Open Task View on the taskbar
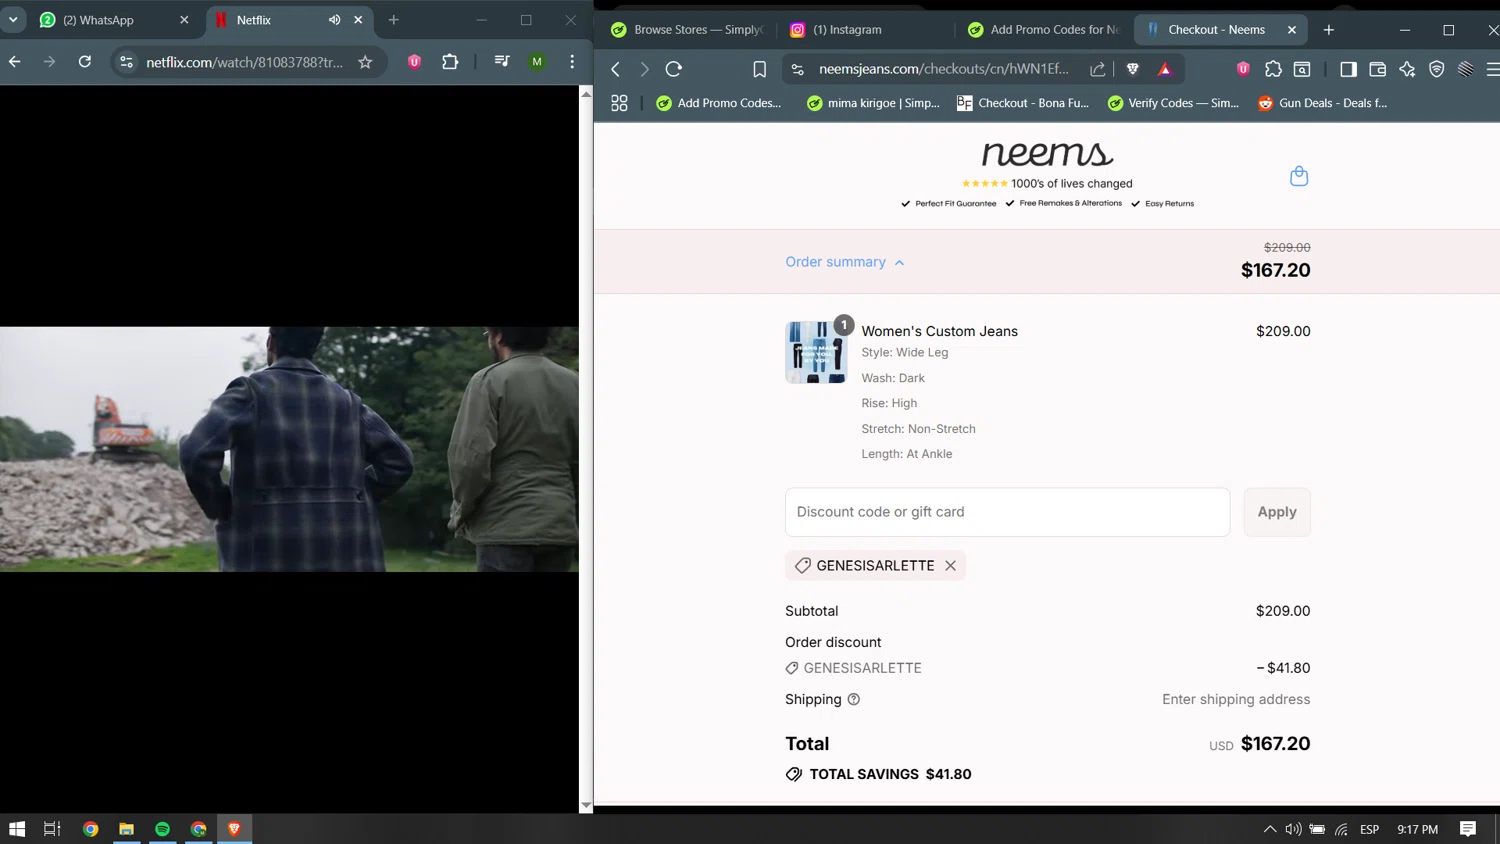The image size is (1500, 844). coord(52,829)
